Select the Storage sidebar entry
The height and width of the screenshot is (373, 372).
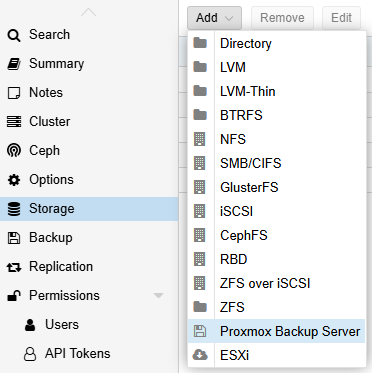click(x=89, y=209)
